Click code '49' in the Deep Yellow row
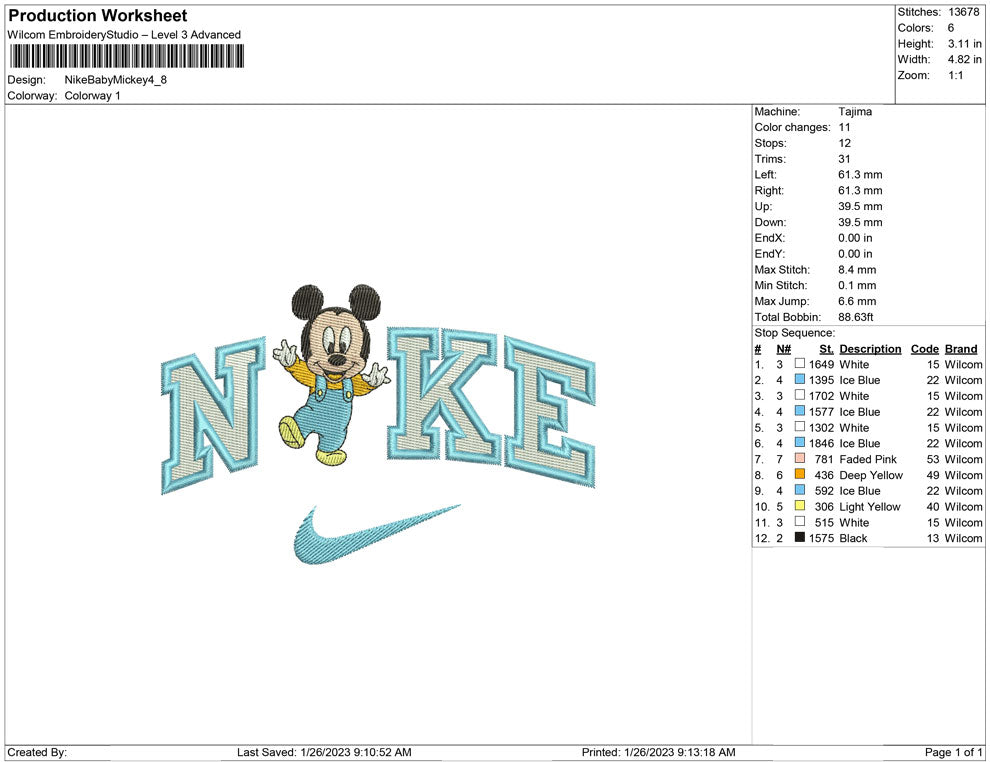Image resolution: width=990 pixels, height=762 pixels. point(933,474)
